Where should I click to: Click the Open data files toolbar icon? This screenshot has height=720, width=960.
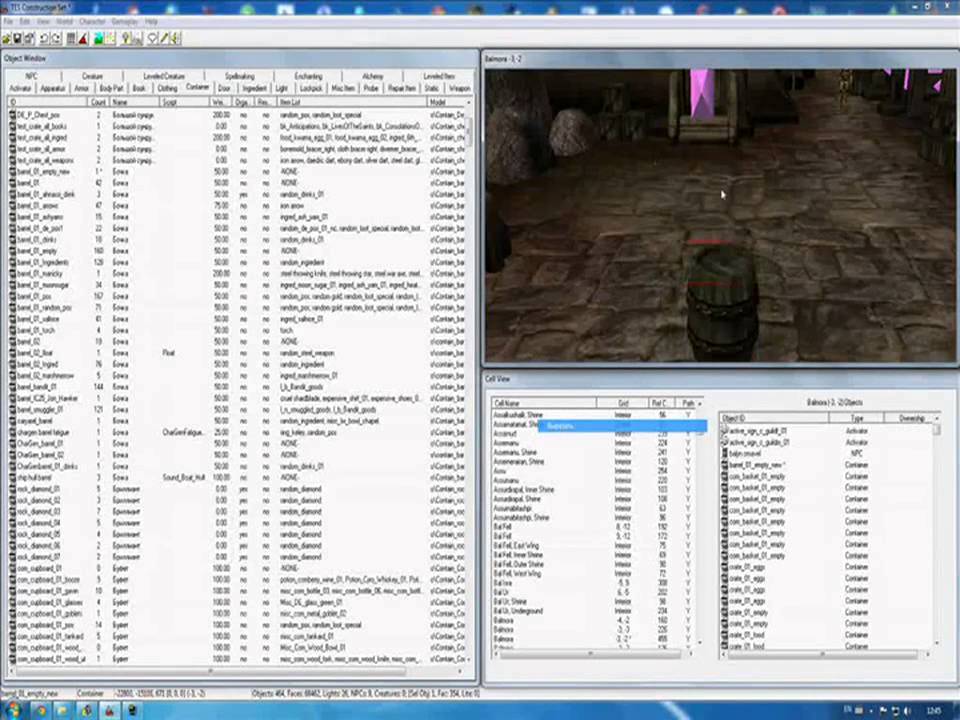[x=7, y=39]
